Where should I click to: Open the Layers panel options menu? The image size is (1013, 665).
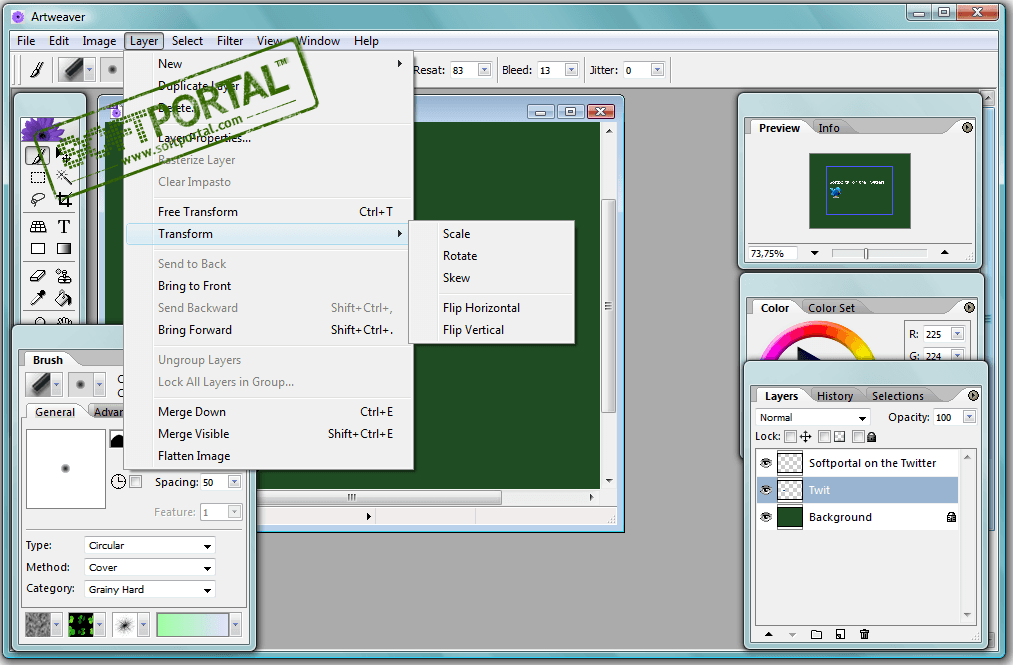tap(973, 396)
